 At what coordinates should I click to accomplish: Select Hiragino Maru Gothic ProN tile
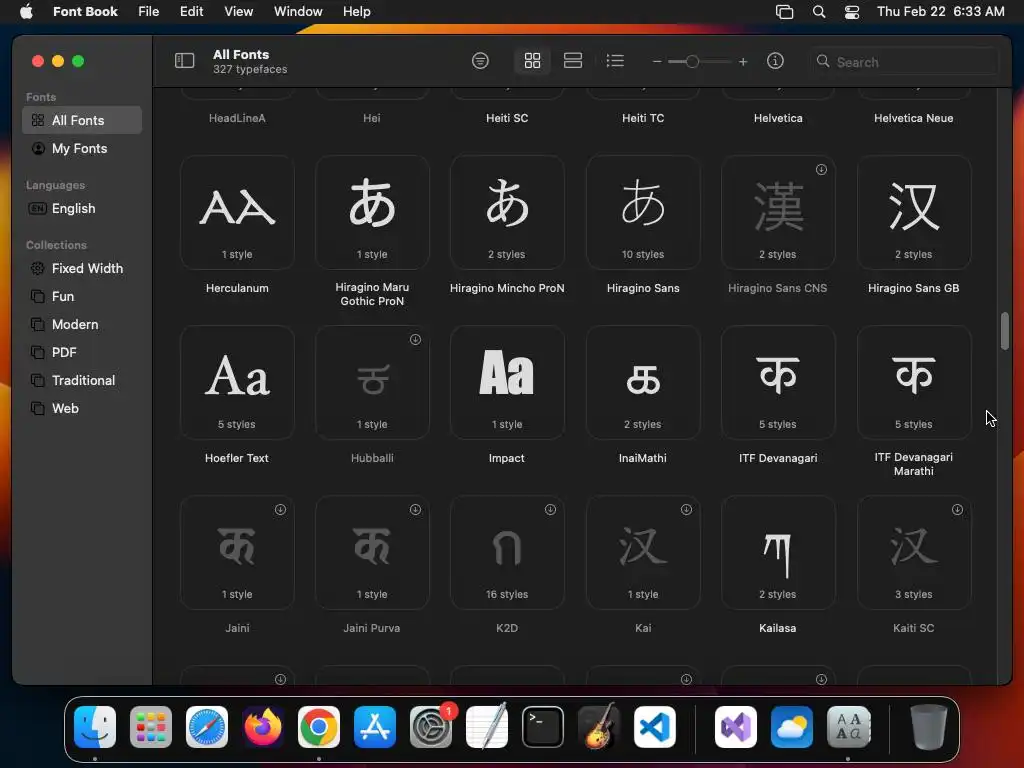372,212
